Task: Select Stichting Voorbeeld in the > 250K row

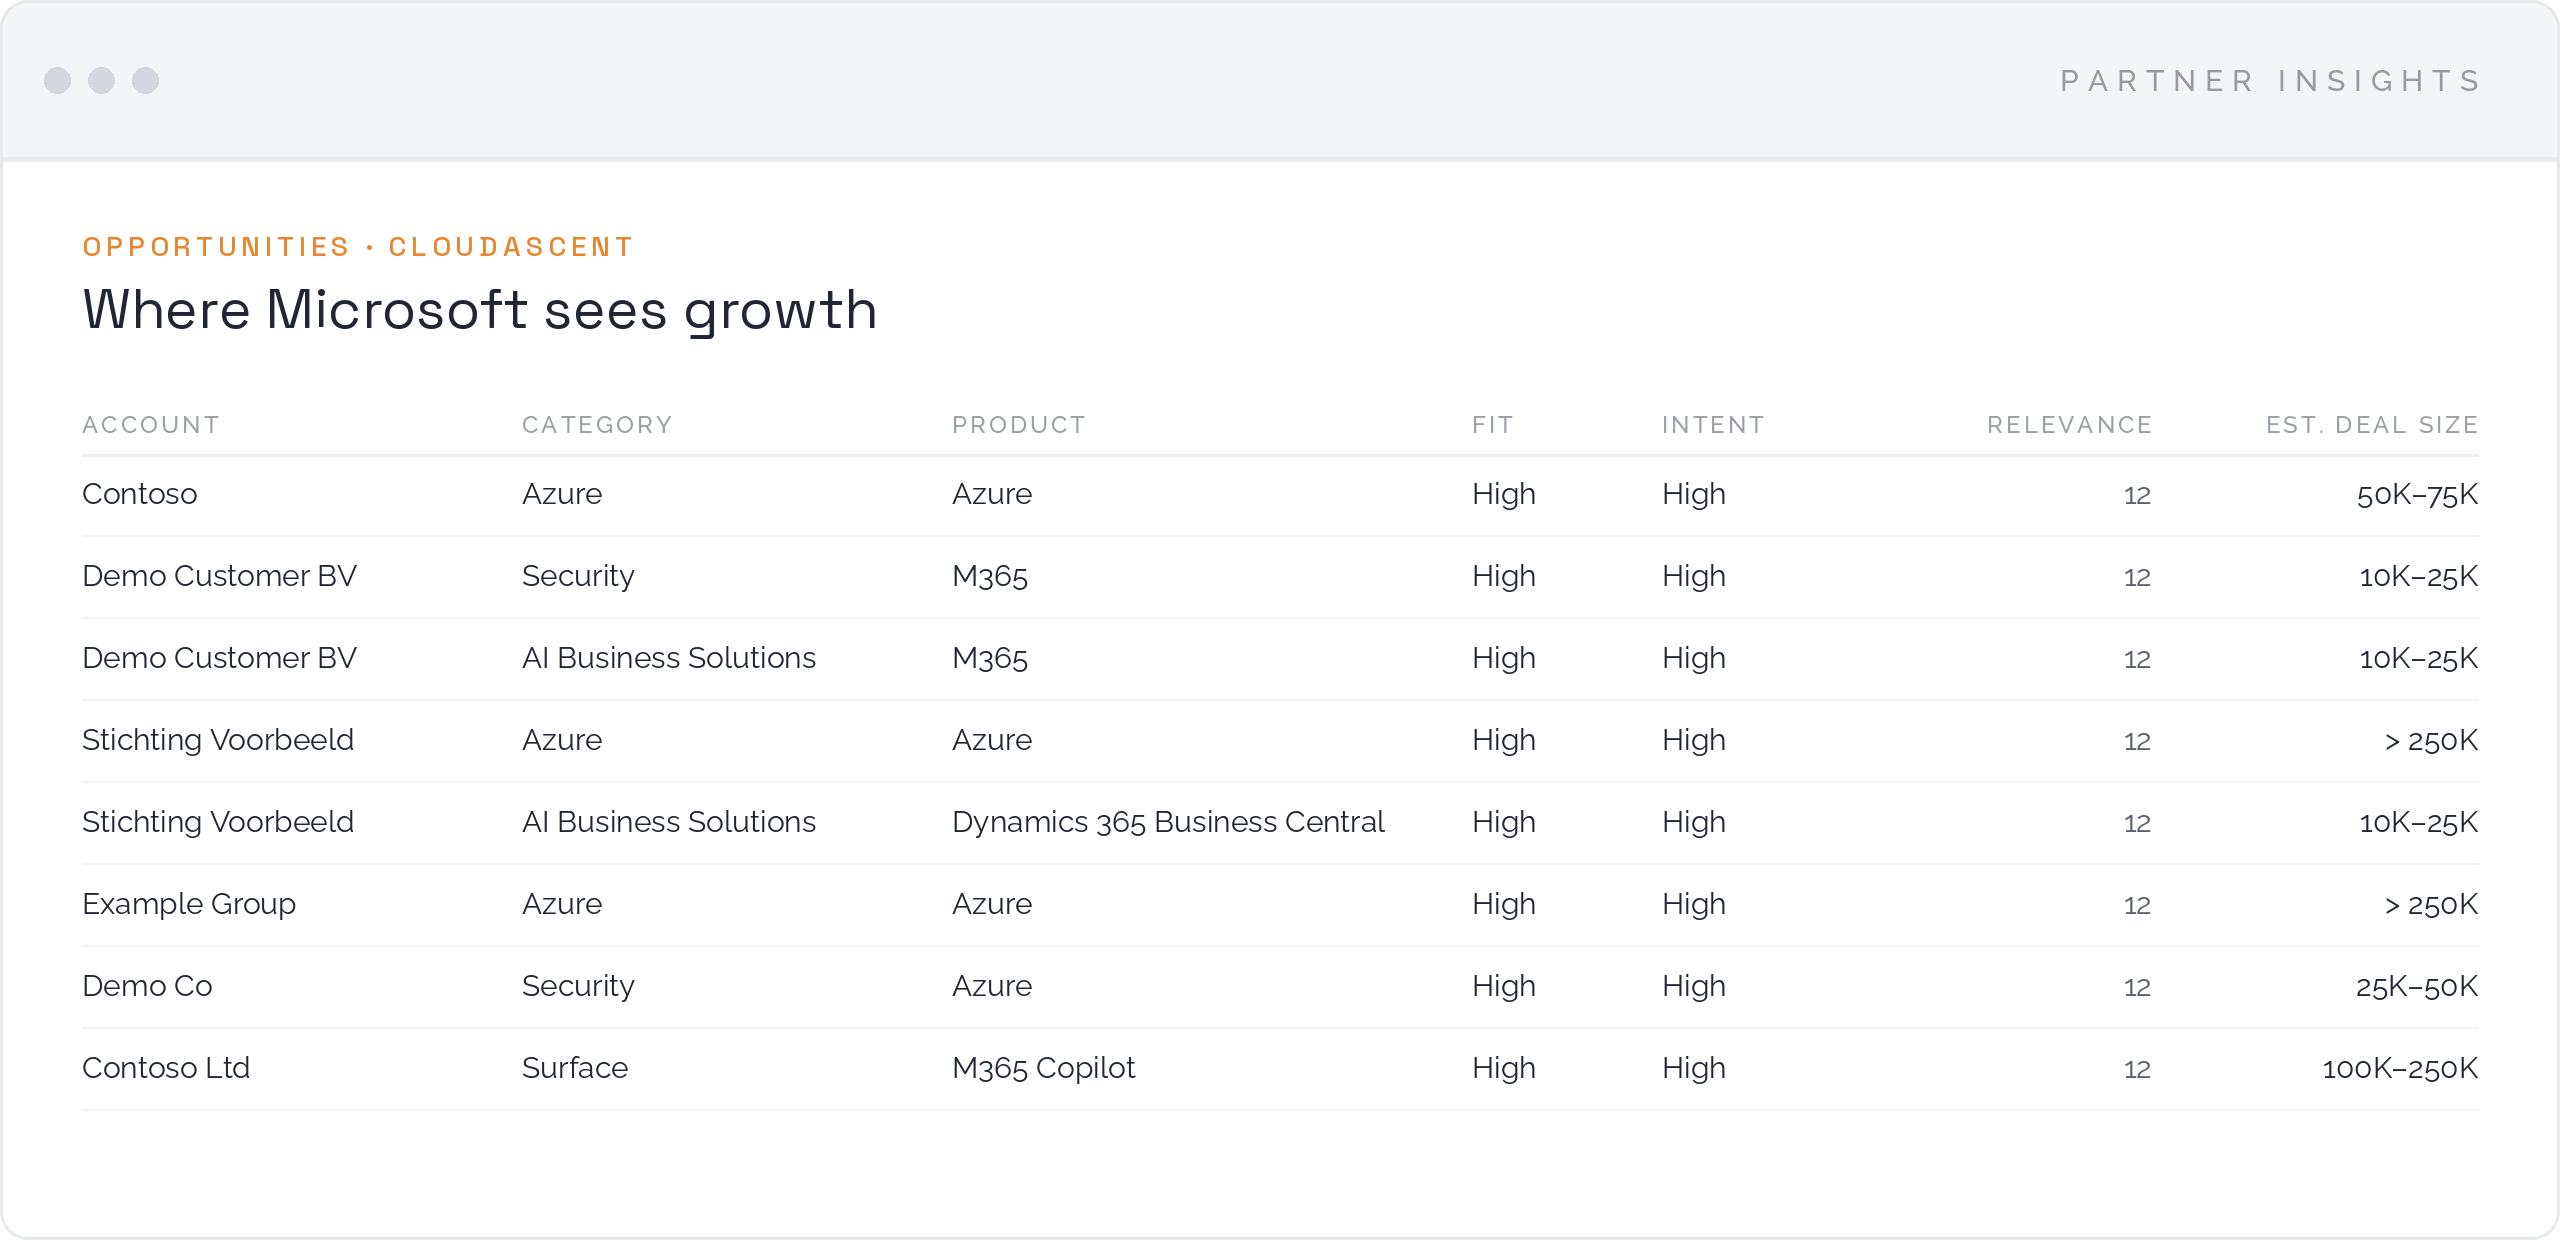Action: (x=218, y=740)
